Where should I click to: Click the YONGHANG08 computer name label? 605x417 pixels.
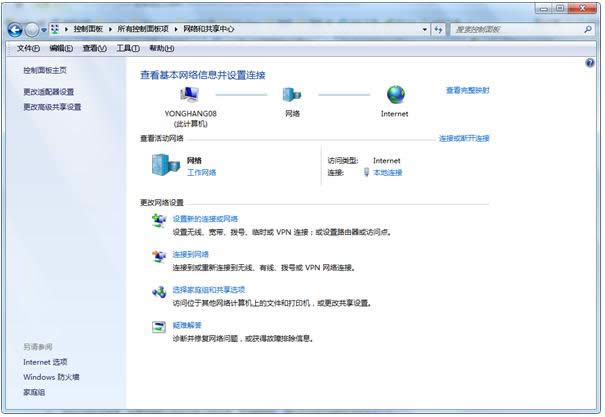[191, 113]
